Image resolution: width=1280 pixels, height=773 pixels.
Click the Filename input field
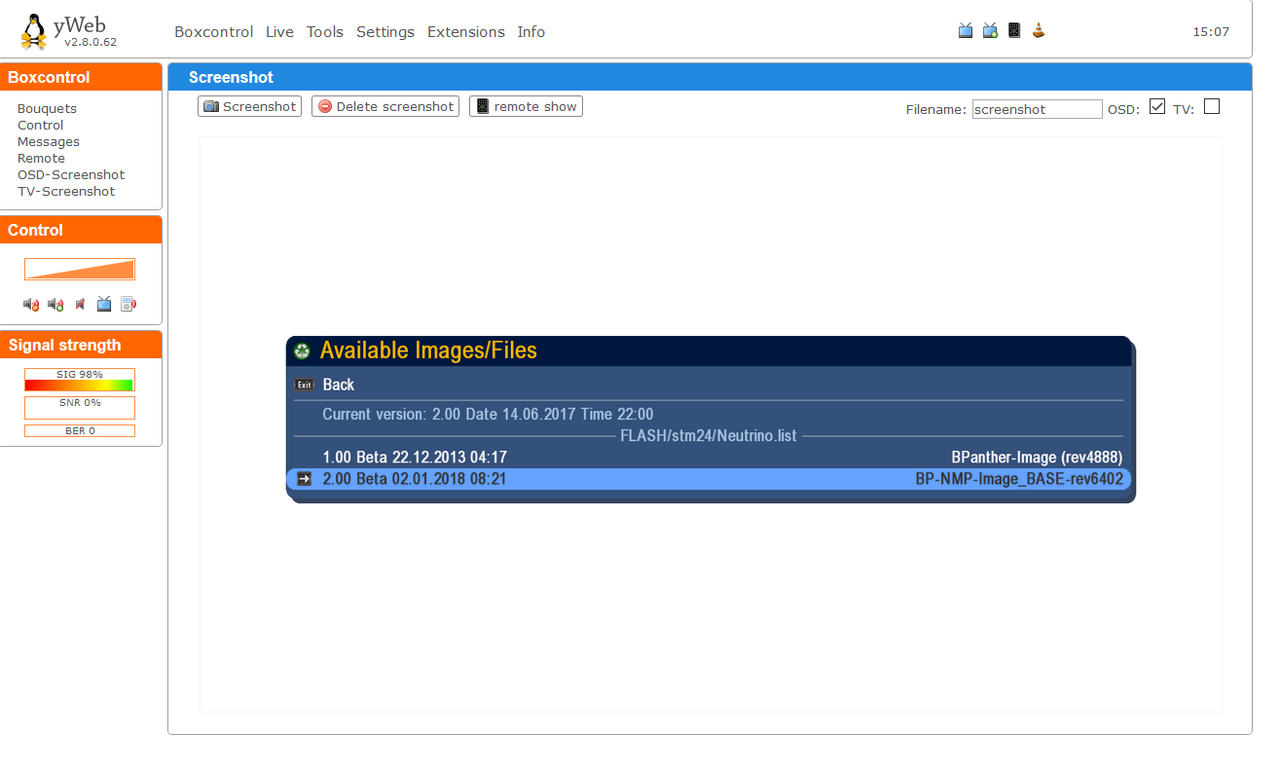pyautogui.click(x=1037, y=109)
